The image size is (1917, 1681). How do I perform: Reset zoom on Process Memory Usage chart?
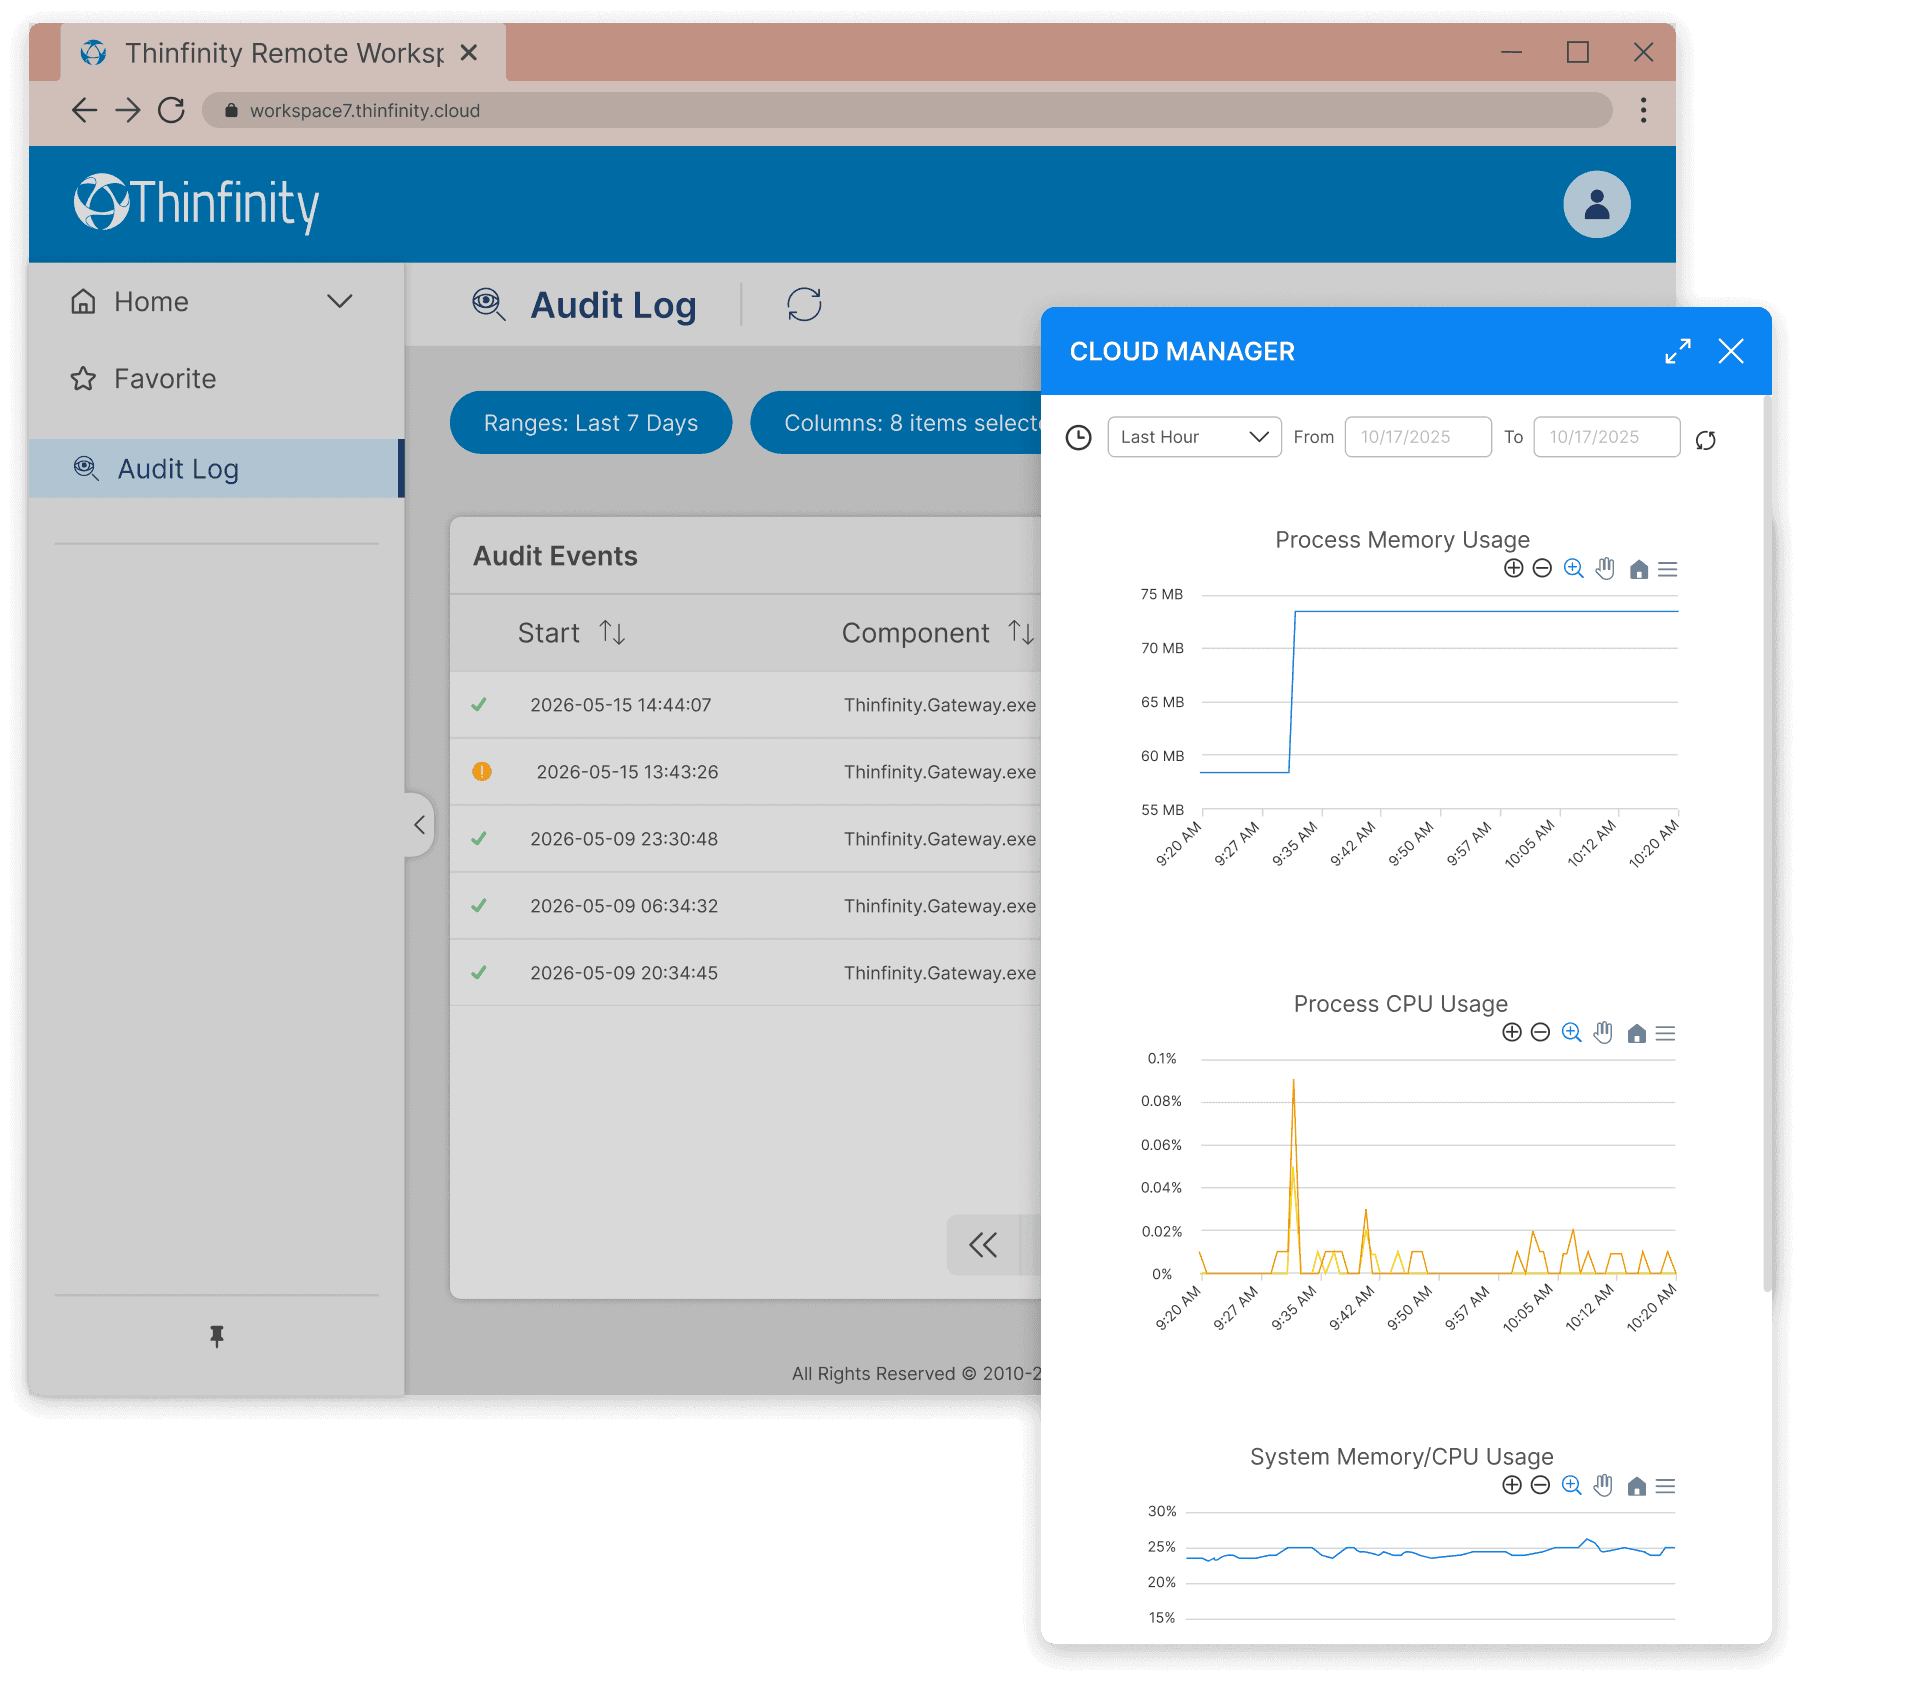tap(1638, 570)
